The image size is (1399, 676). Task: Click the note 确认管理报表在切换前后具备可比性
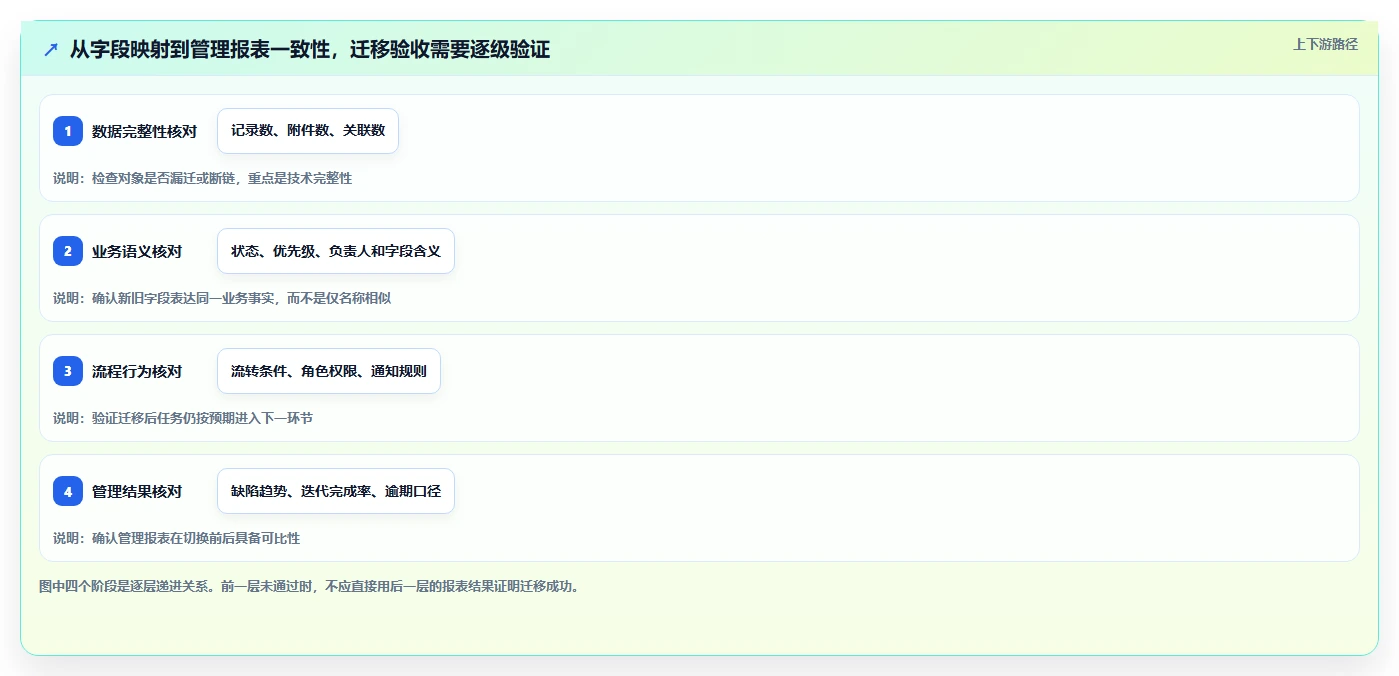[176, 538]
